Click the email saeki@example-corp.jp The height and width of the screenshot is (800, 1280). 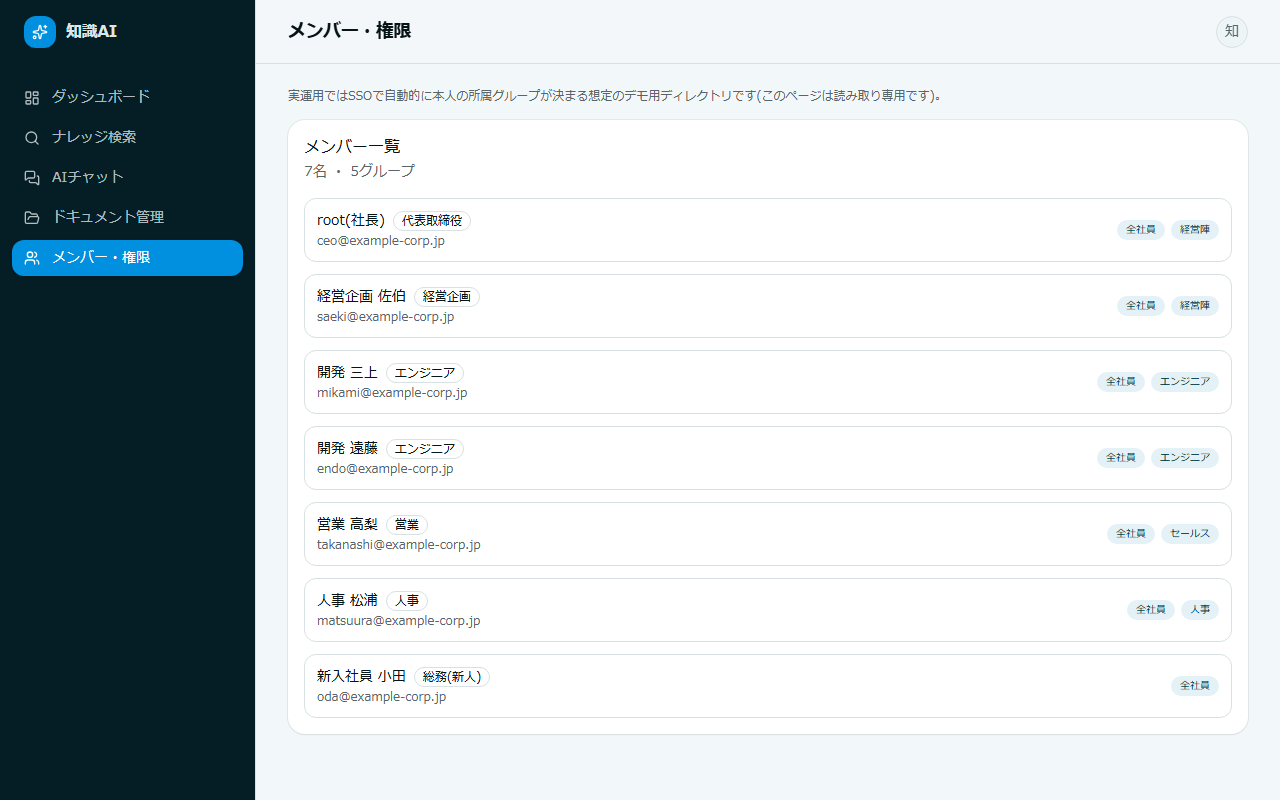pos(386,317)
